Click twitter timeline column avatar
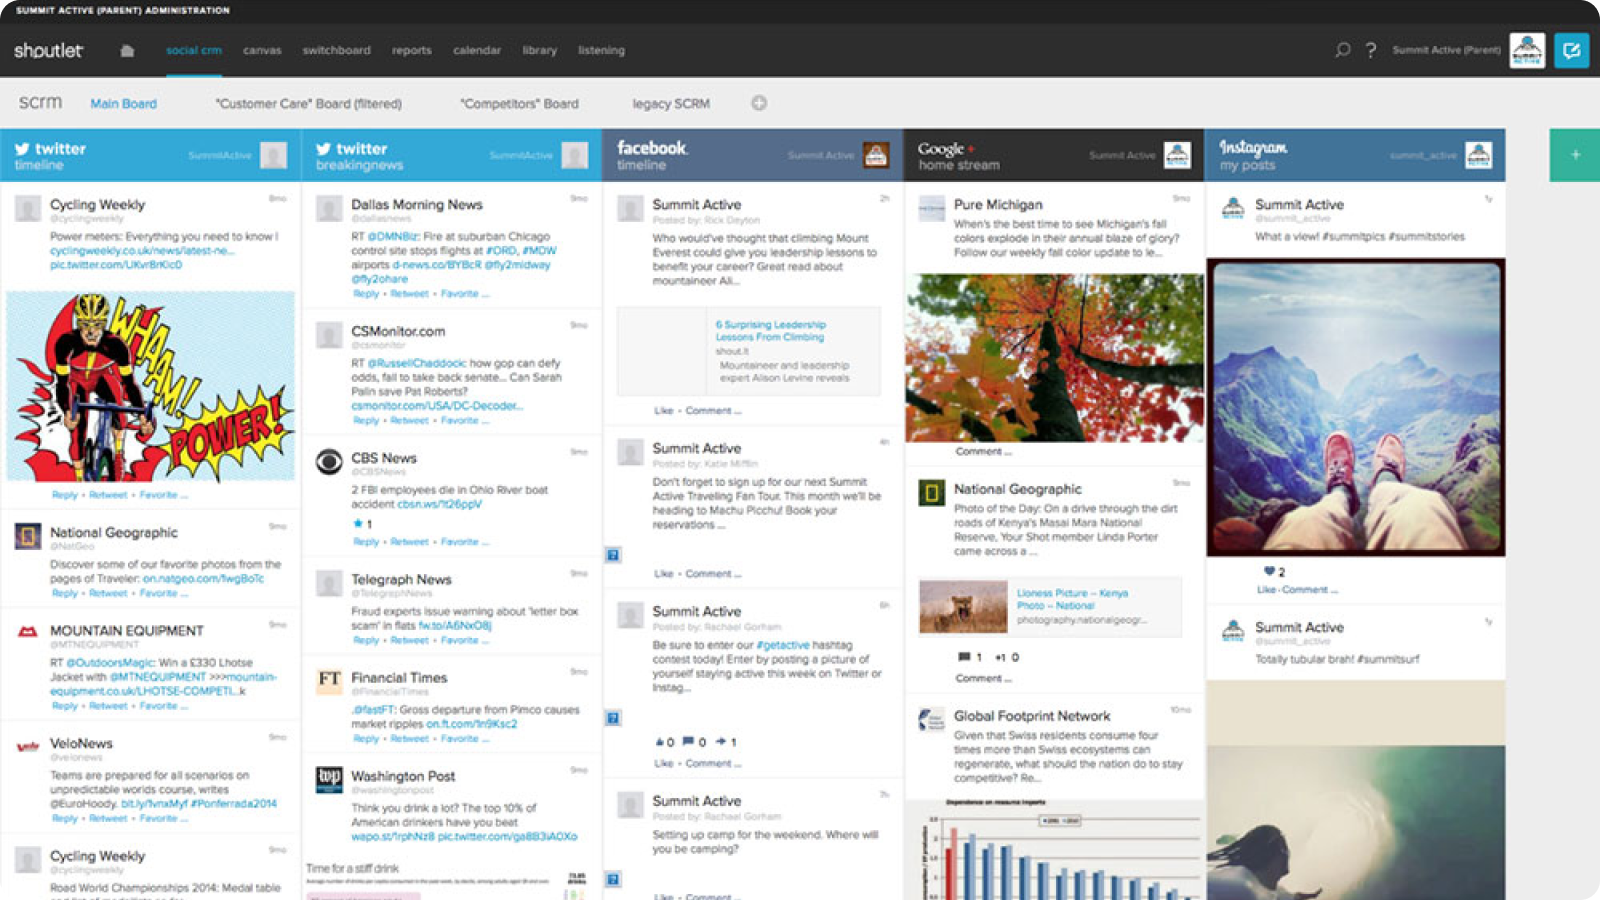The height and width of the screenshot is (900, 1600). click(273, 155)
